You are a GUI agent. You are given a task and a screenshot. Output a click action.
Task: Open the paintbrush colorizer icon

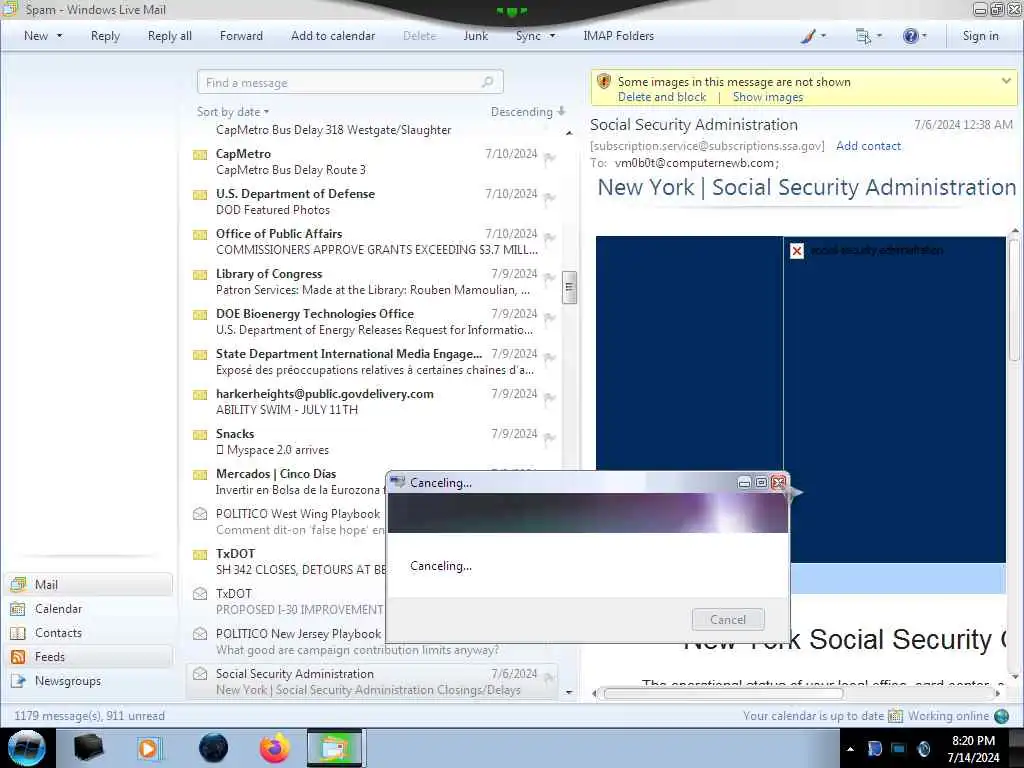(808, 36)
